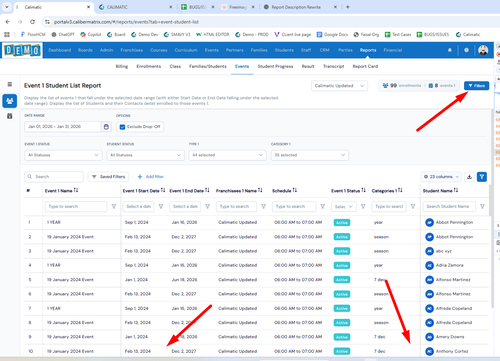Image resolution: width=500 pixels, height=361 pixels.
Task: Reload the browser page
Action: [x=32, y=22]
